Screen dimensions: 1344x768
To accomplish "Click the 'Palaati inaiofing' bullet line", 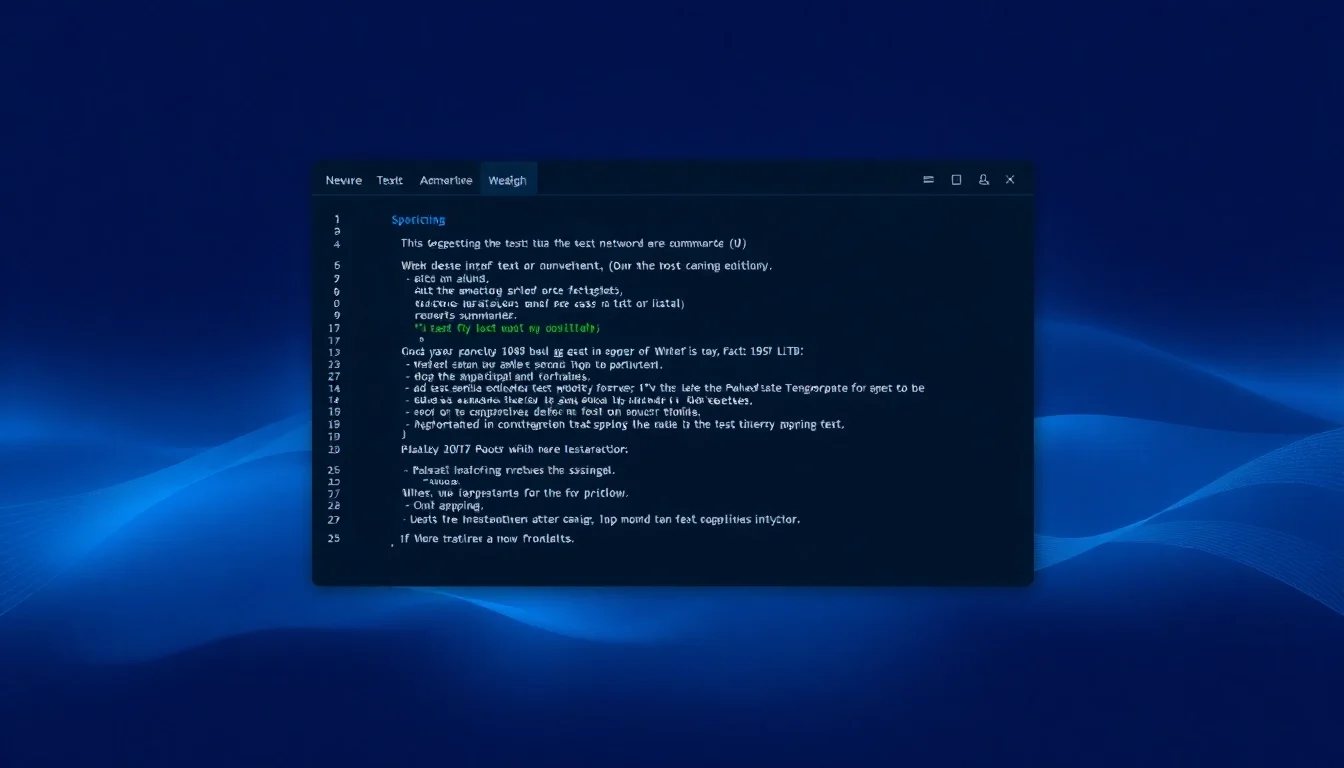I will 511,470.
